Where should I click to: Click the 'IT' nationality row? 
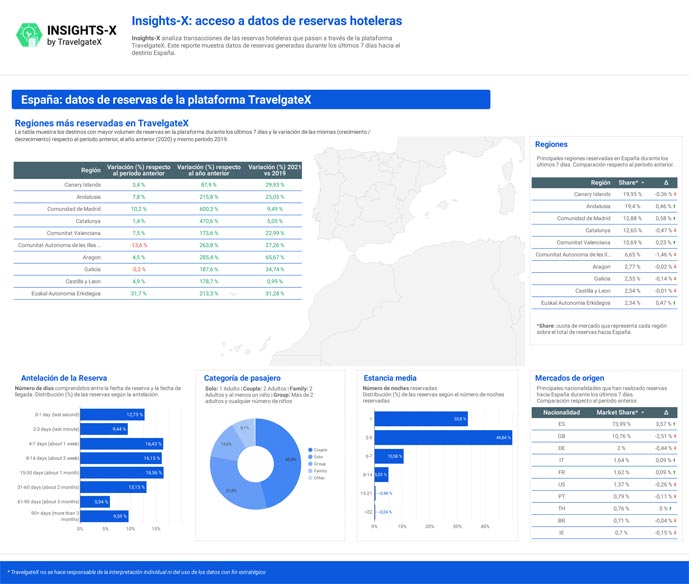pos(604,460)
